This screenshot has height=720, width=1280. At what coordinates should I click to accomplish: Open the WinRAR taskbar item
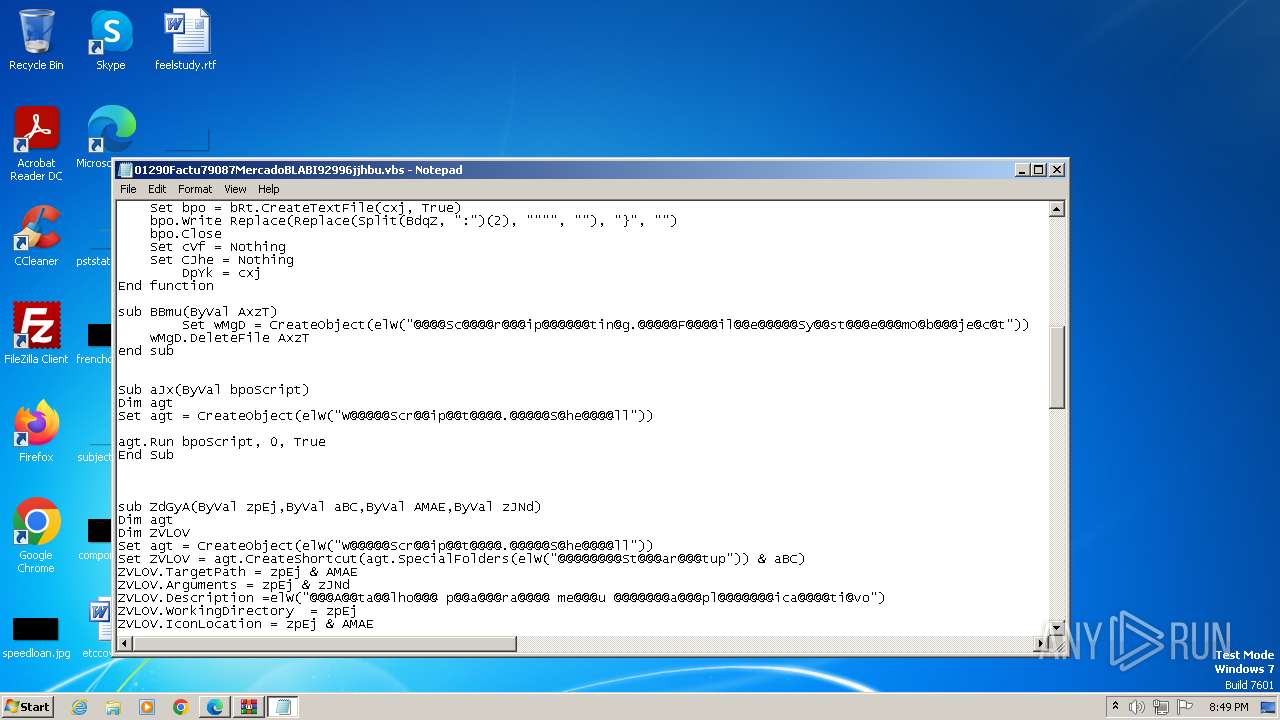248,707
